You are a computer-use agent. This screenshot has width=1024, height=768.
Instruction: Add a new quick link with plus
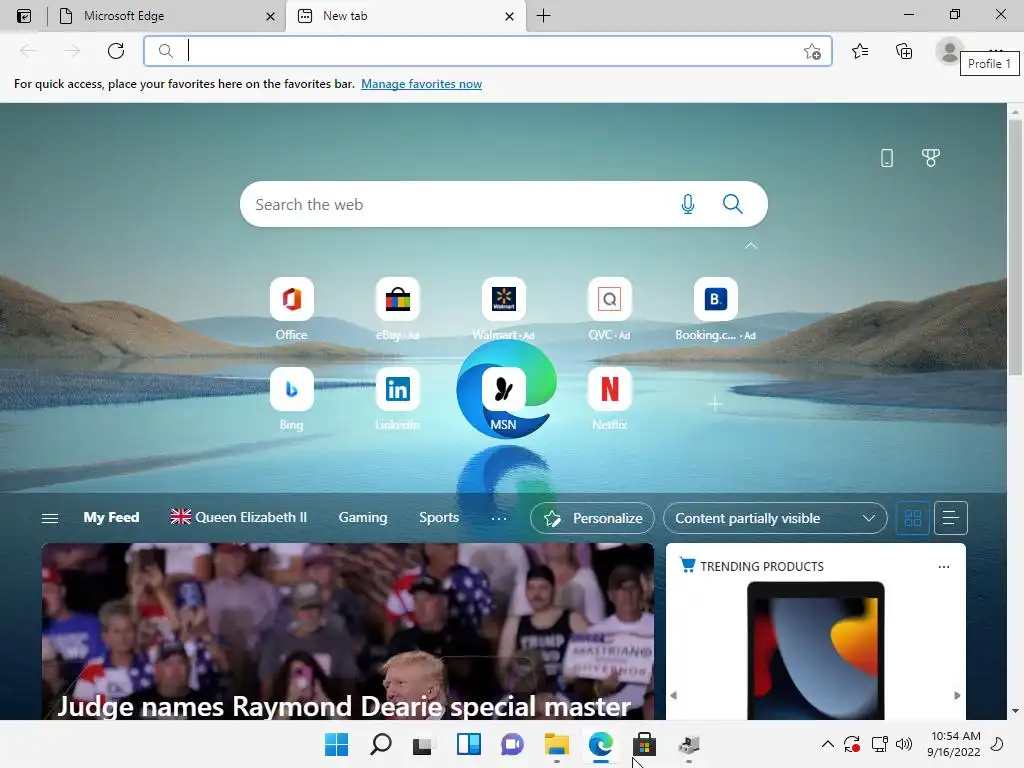715,404
